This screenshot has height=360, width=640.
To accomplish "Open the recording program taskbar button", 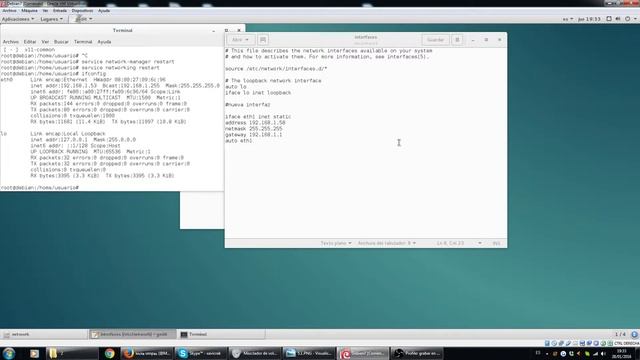I will point(417,353).
